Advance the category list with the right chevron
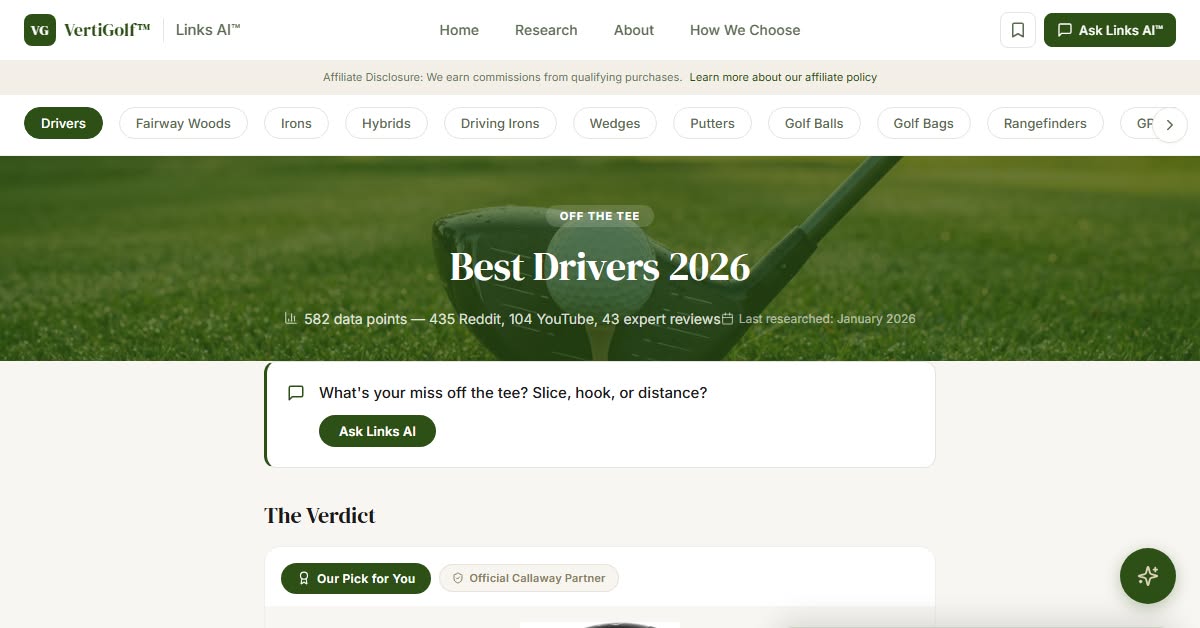 coord(1170,125)
